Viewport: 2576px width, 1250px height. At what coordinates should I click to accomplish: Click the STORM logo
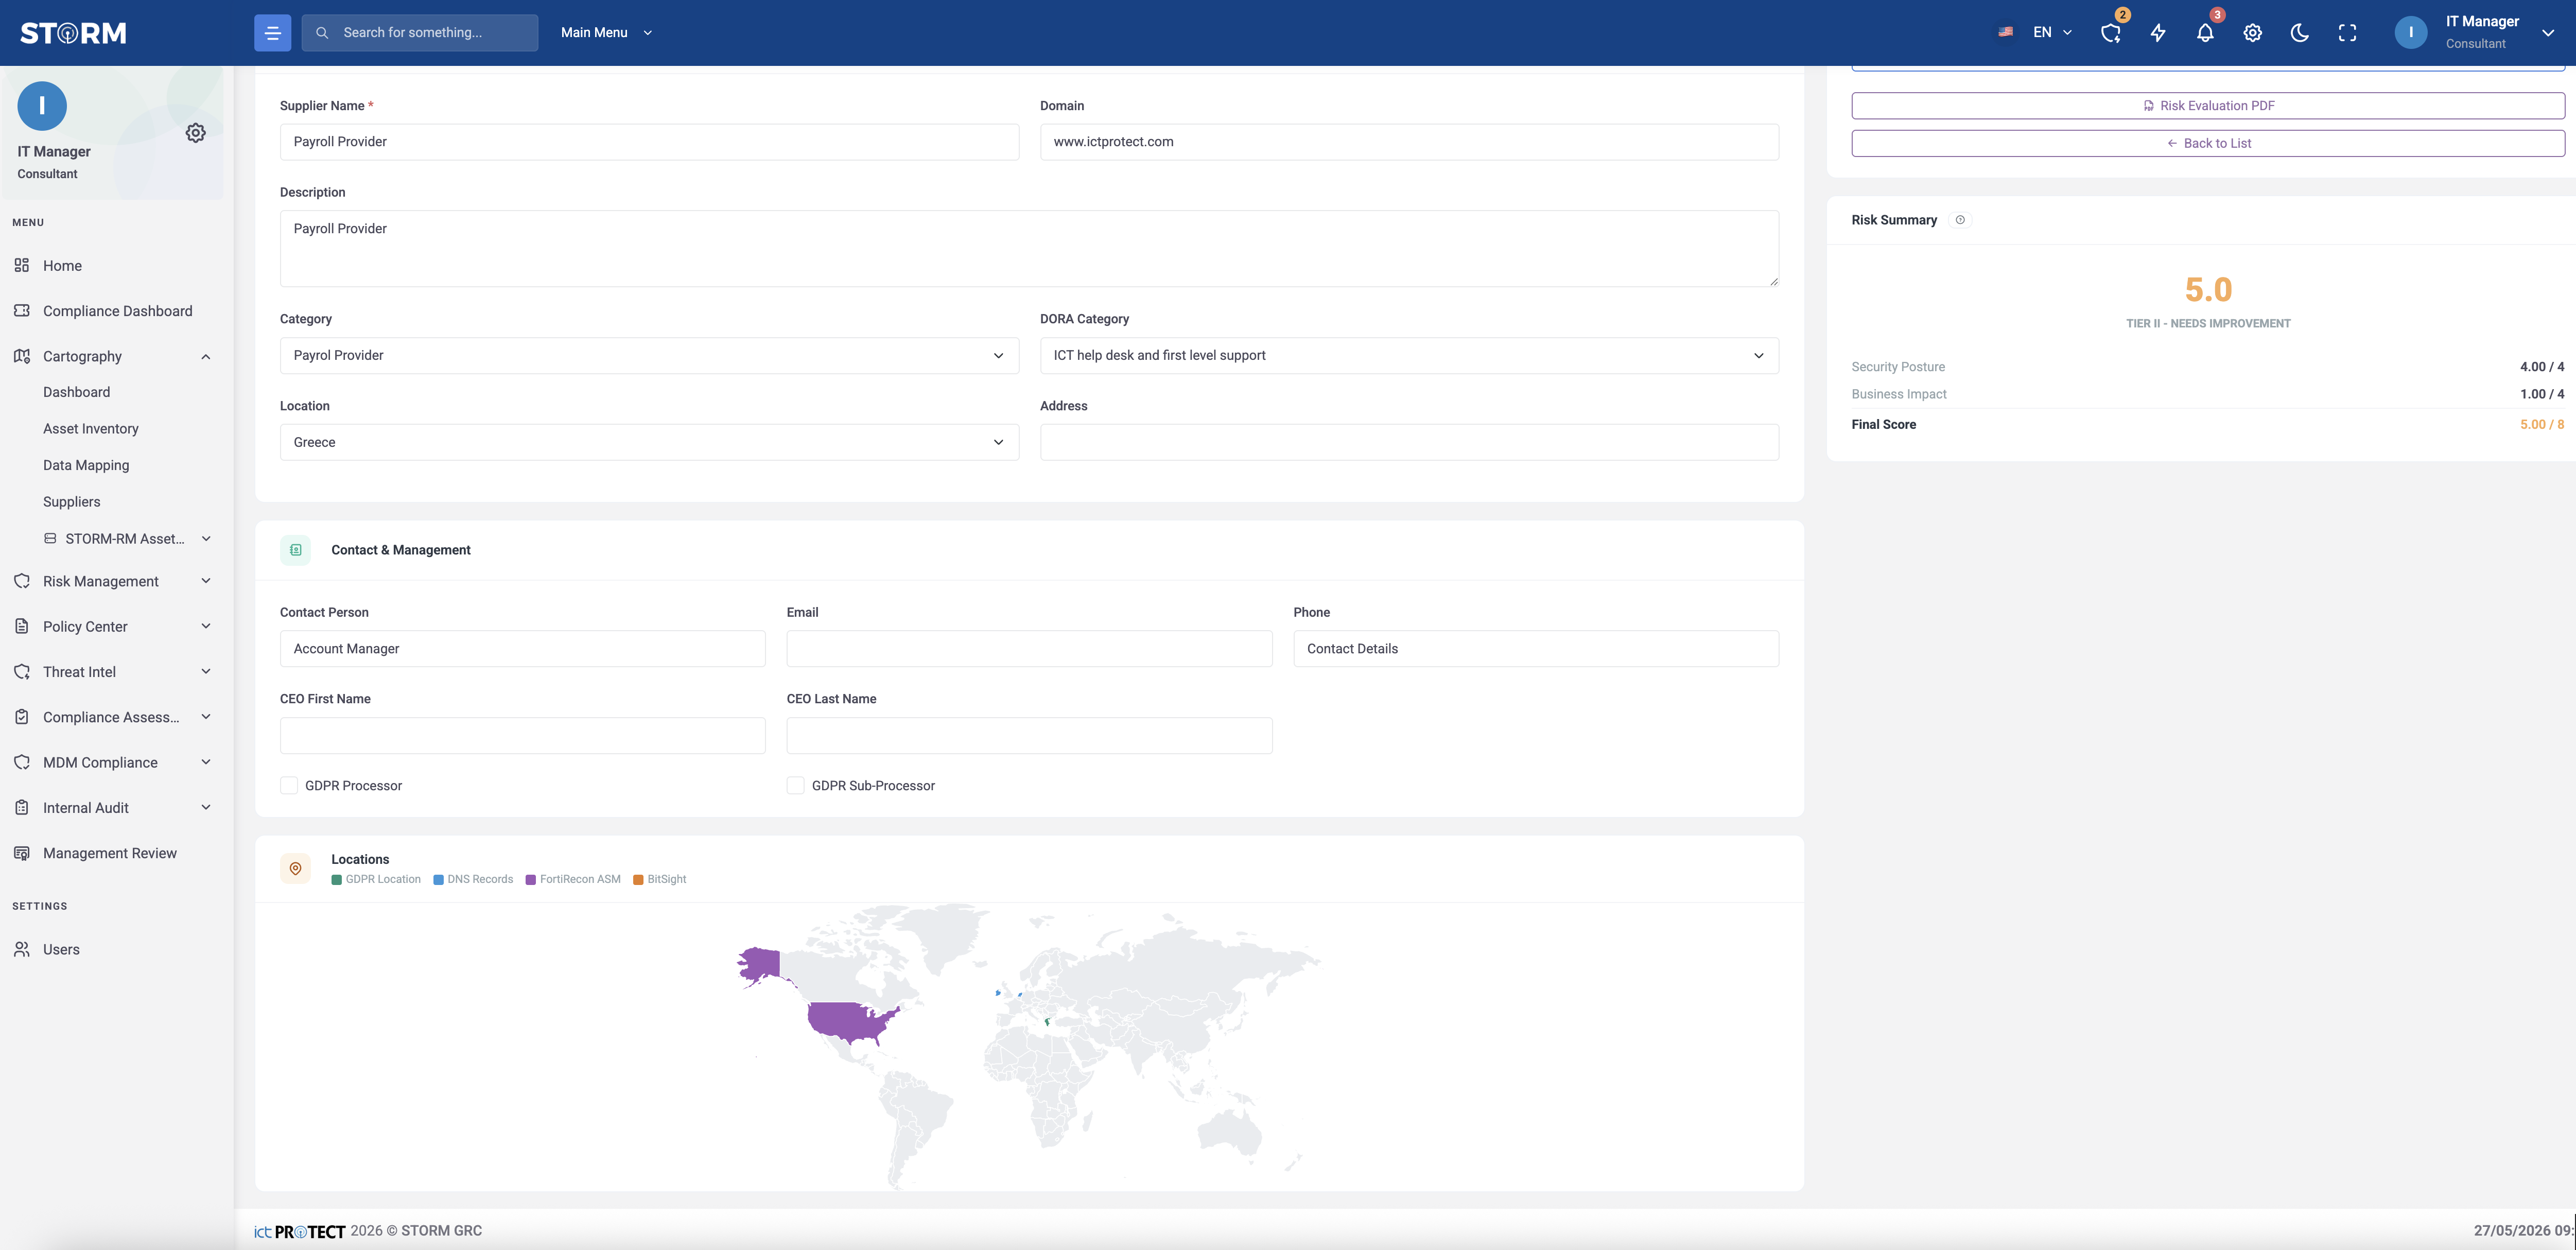click(74, 33)
